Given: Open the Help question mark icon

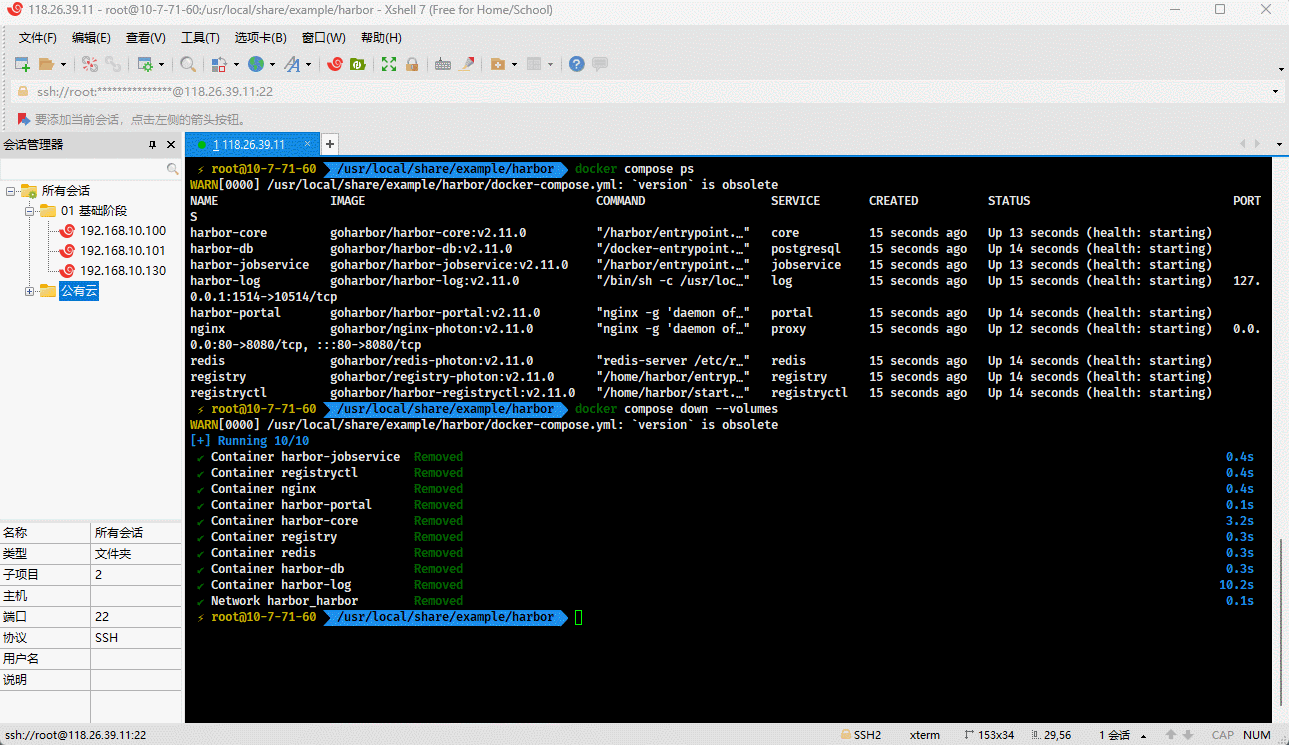Looking at the screenshot, I should click(x=577, y=64).
